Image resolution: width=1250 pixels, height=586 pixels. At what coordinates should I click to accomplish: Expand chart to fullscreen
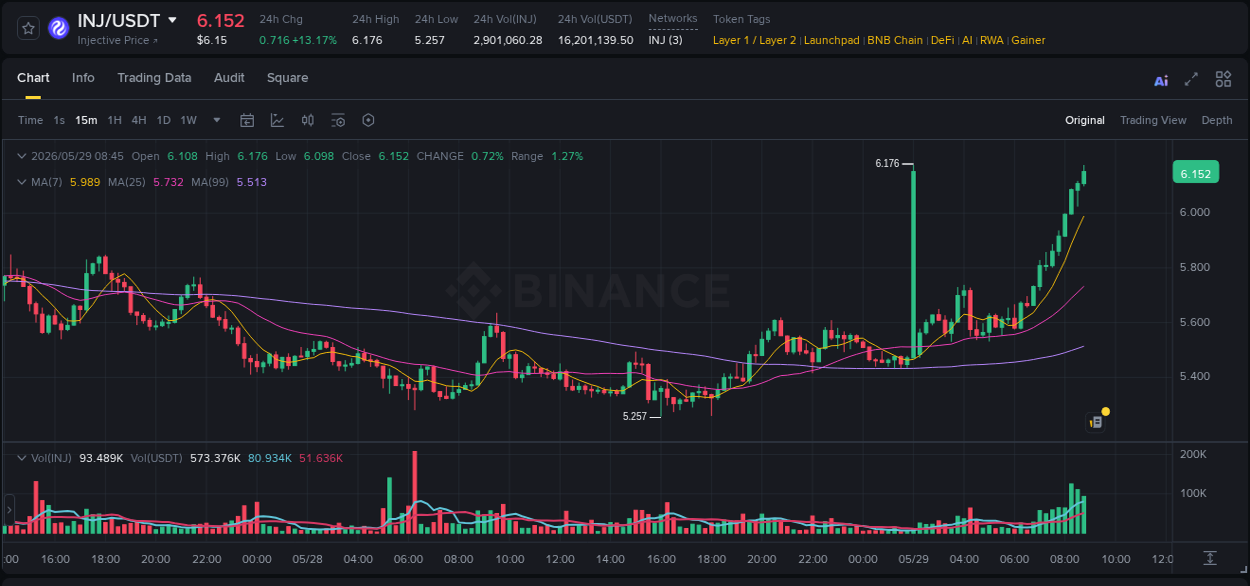pyautogui.click(x=1191, y=80)
